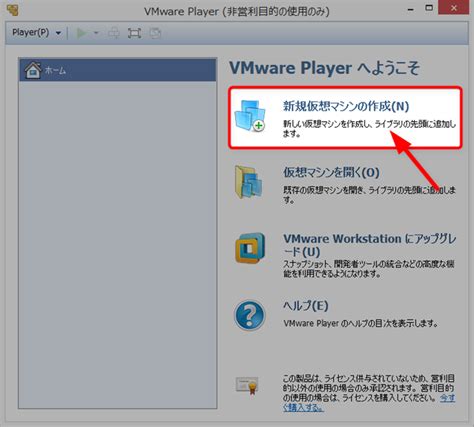Click the Unity mode toolbar icon
474x427 pixels.
click(x=155, y=33)
